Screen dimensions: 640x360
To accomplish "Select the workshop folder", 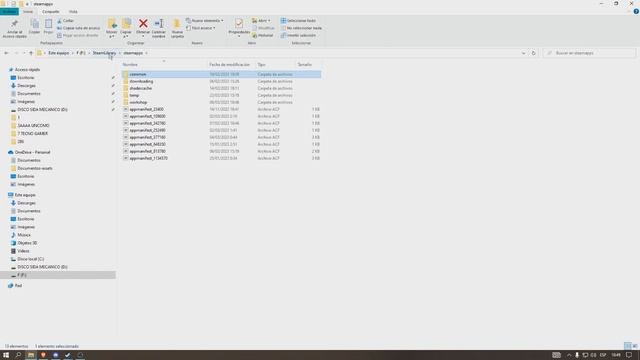I will (138, 102).
